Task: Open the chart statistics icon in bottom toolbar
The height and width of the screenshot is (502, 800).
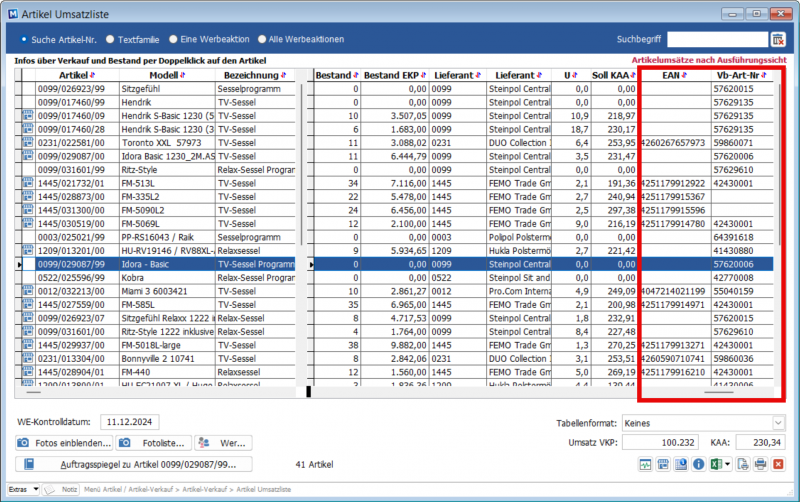Action: (647, 464)
